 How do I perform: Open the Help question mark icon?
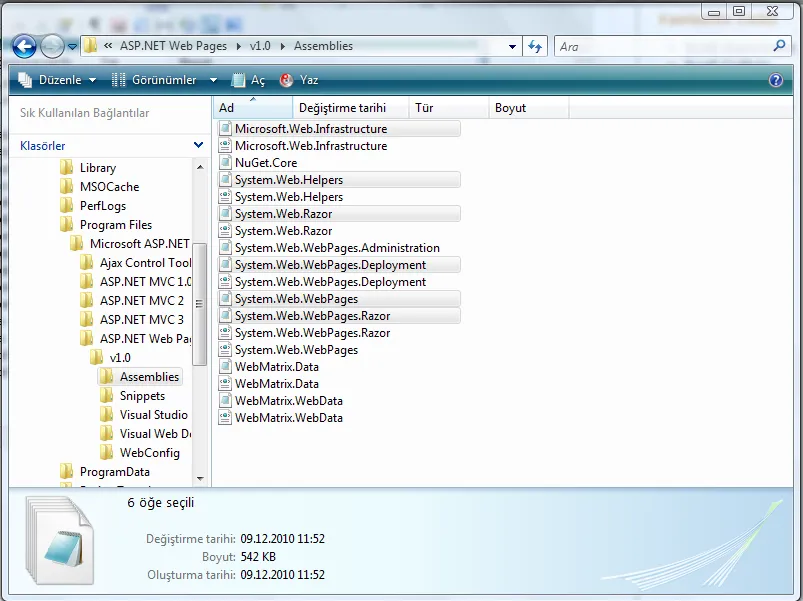775,80
